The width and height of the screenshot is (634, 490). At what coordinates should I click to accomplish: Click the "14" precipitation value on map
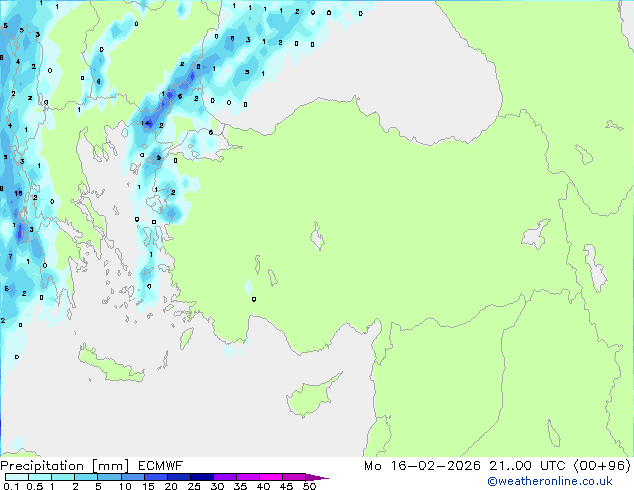click(x=145, y=123)
